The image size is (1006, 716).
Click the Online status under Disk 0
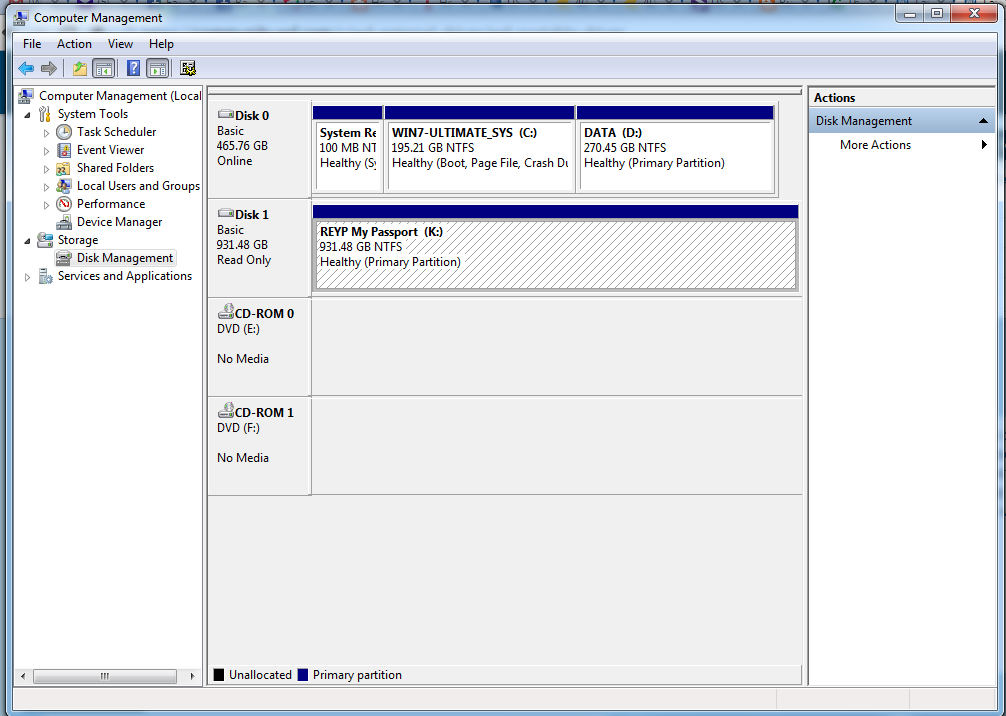(x=234, y=161)
